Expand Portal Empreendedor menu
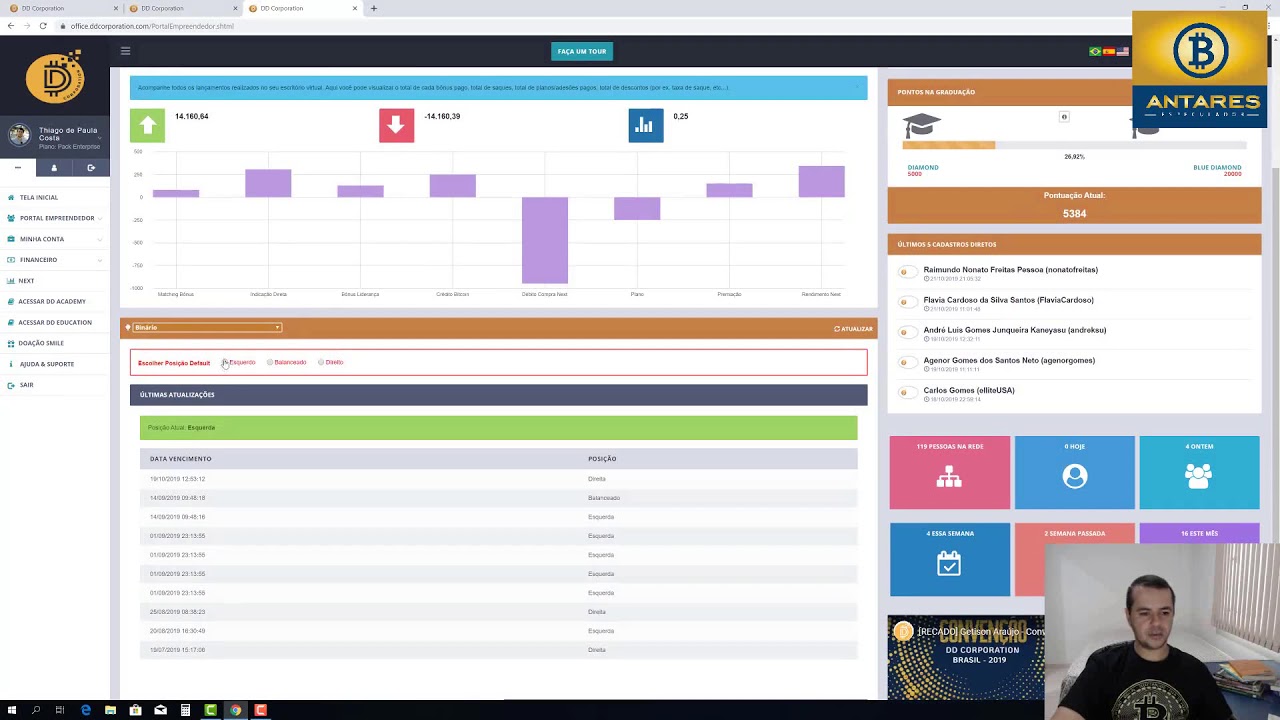This screenshot has height=720, width=1280. point(55,218)
